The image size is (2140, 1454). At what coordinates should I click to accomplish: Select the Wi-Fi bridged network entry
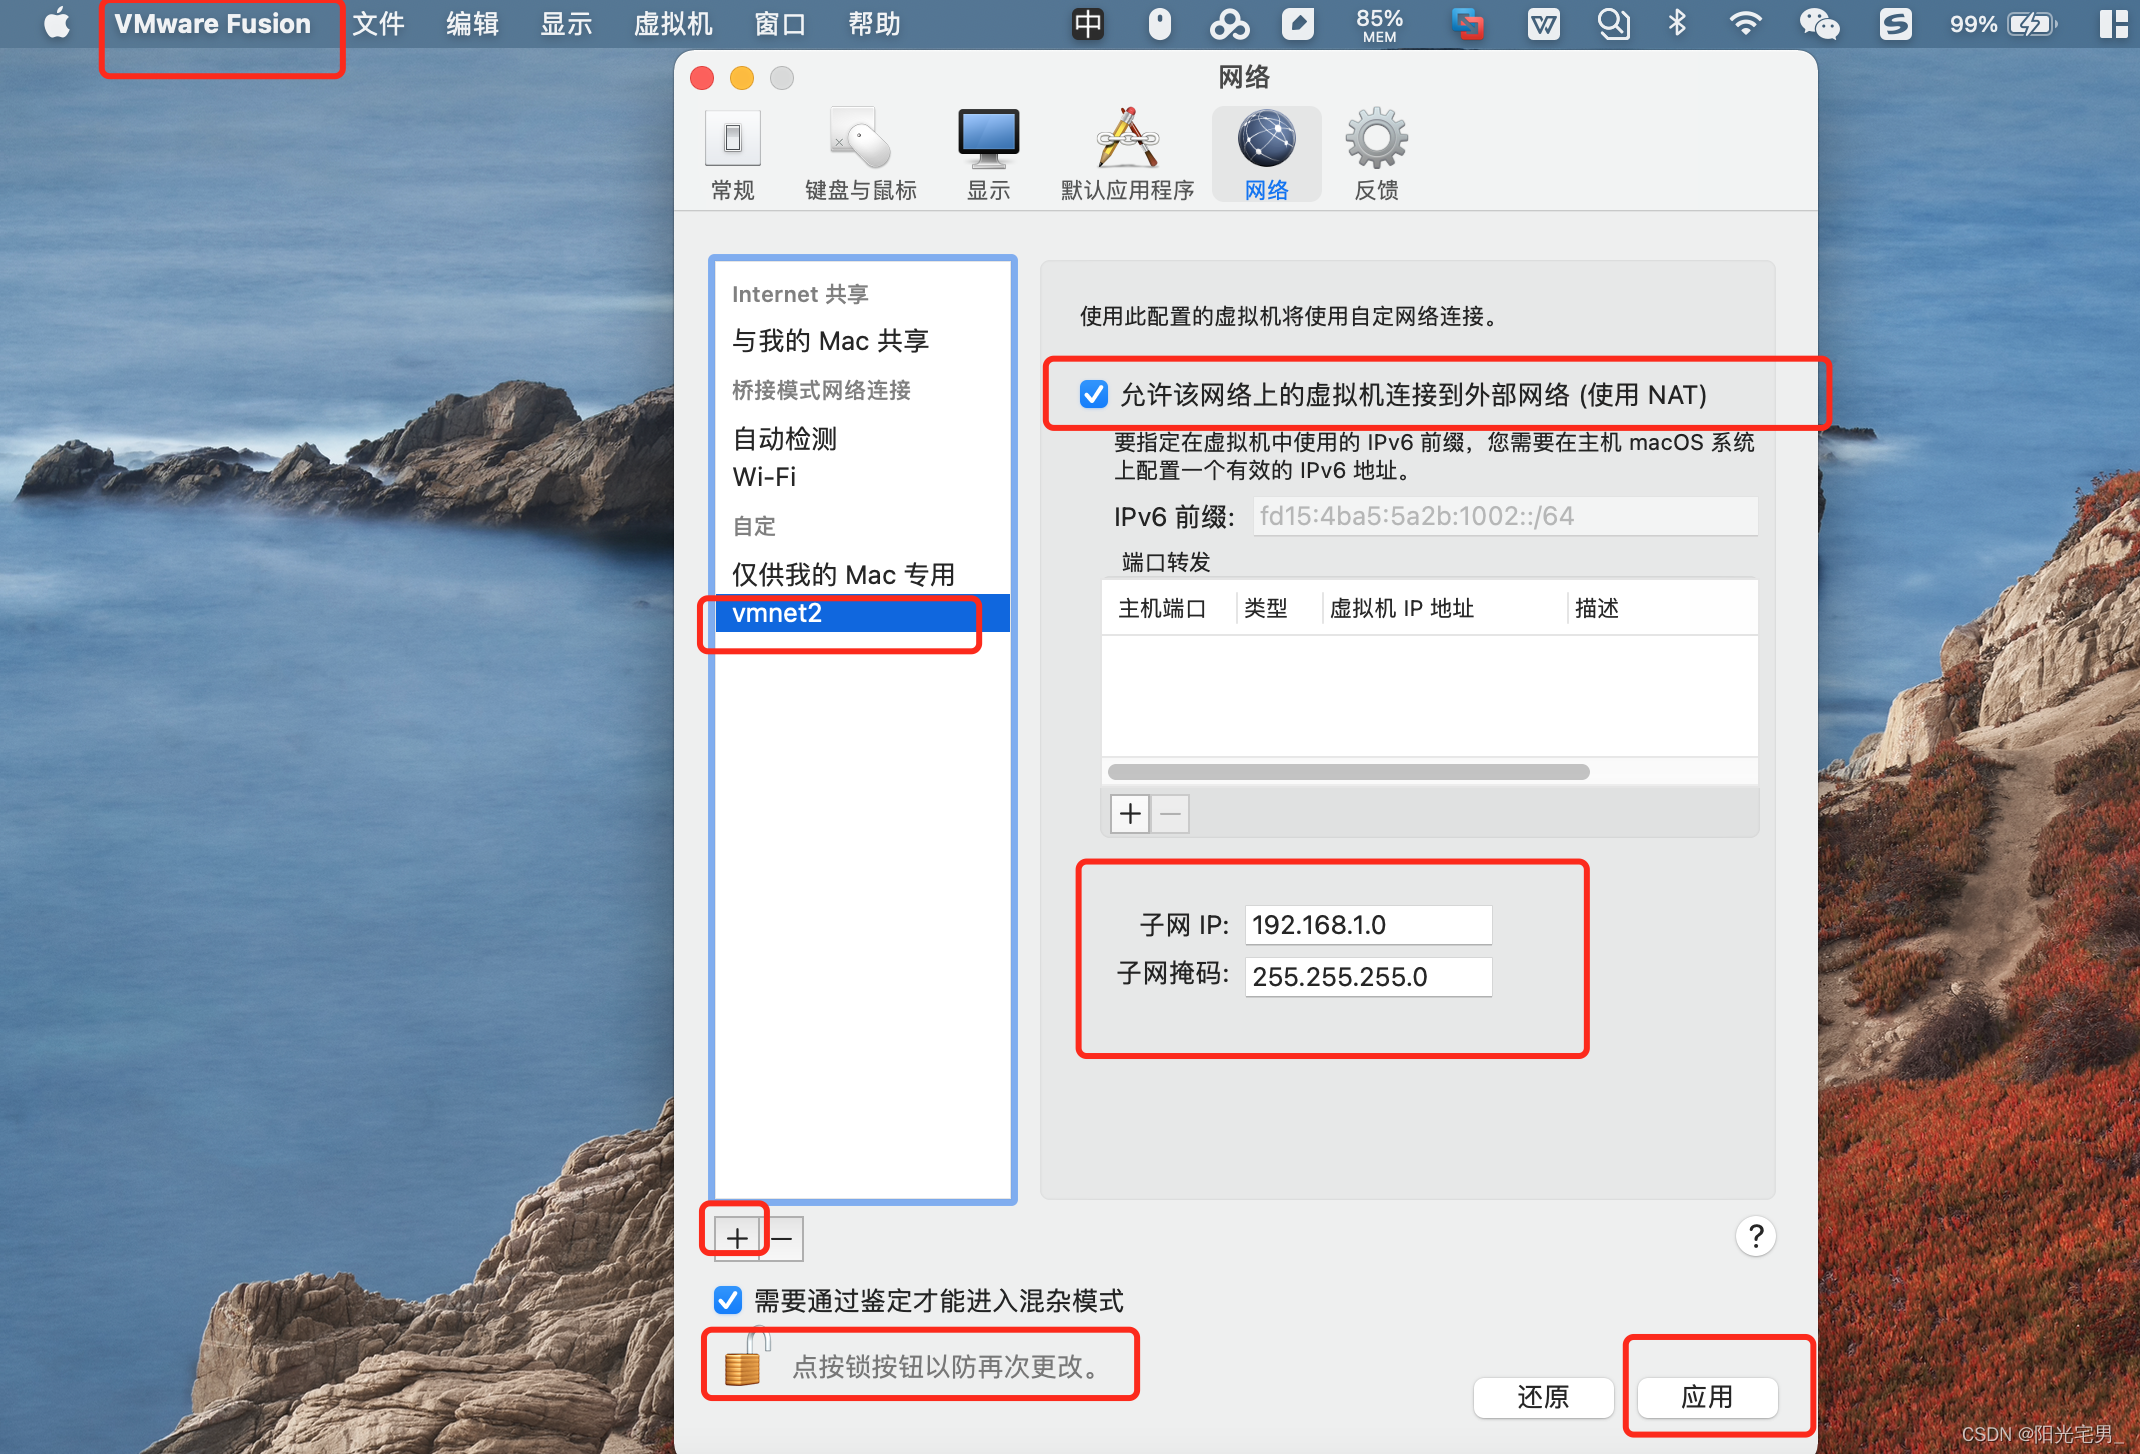pos(862,477)
